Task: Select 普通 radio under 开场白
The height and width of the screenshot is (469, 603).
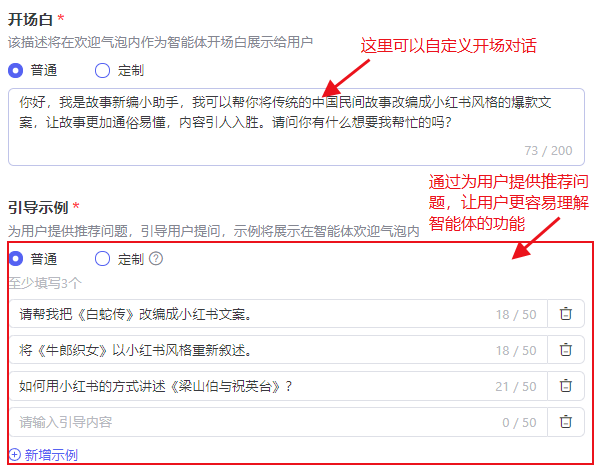Action: coord(16,70)
